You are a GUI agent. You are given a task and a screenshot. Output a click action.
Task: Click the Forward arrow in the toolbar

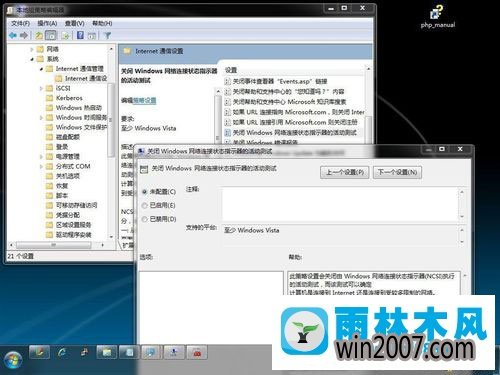pos(24,35)
